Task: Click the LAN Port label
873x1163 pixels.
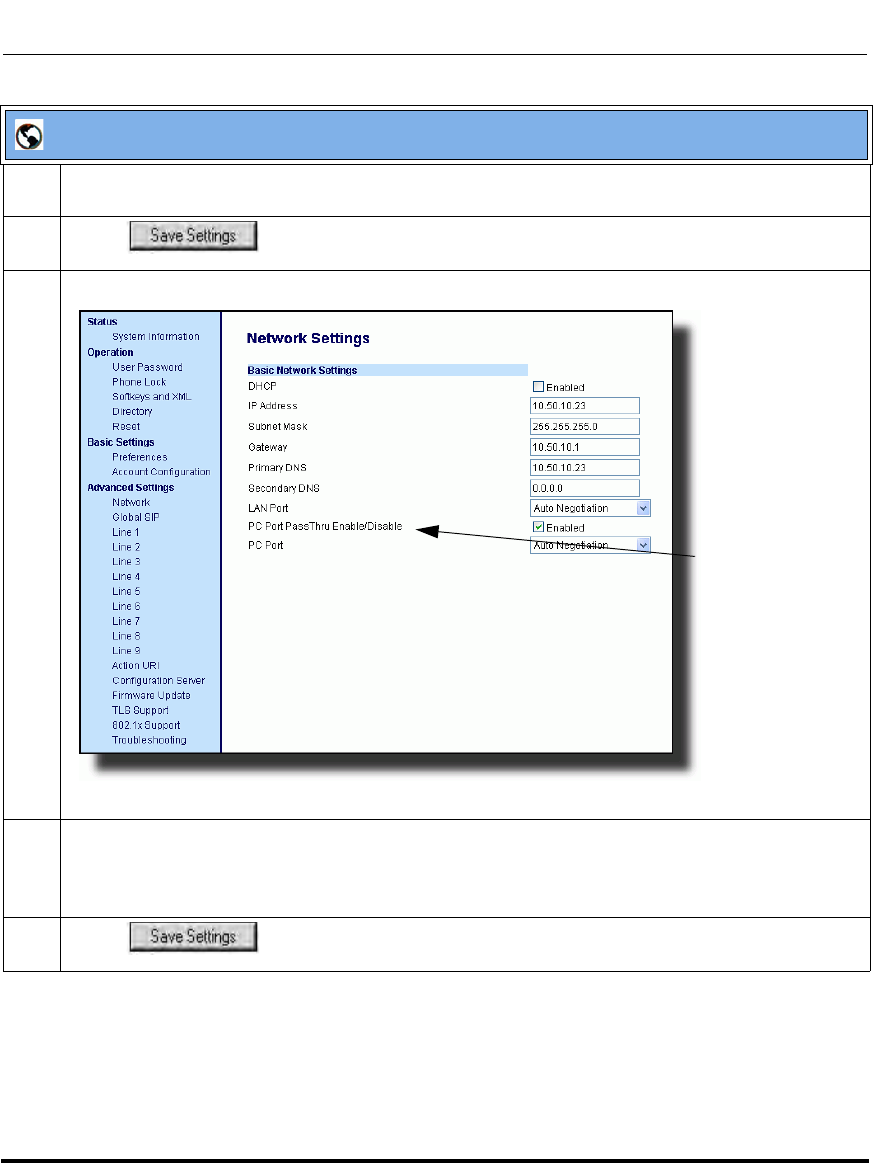Action: coord(268,508)
